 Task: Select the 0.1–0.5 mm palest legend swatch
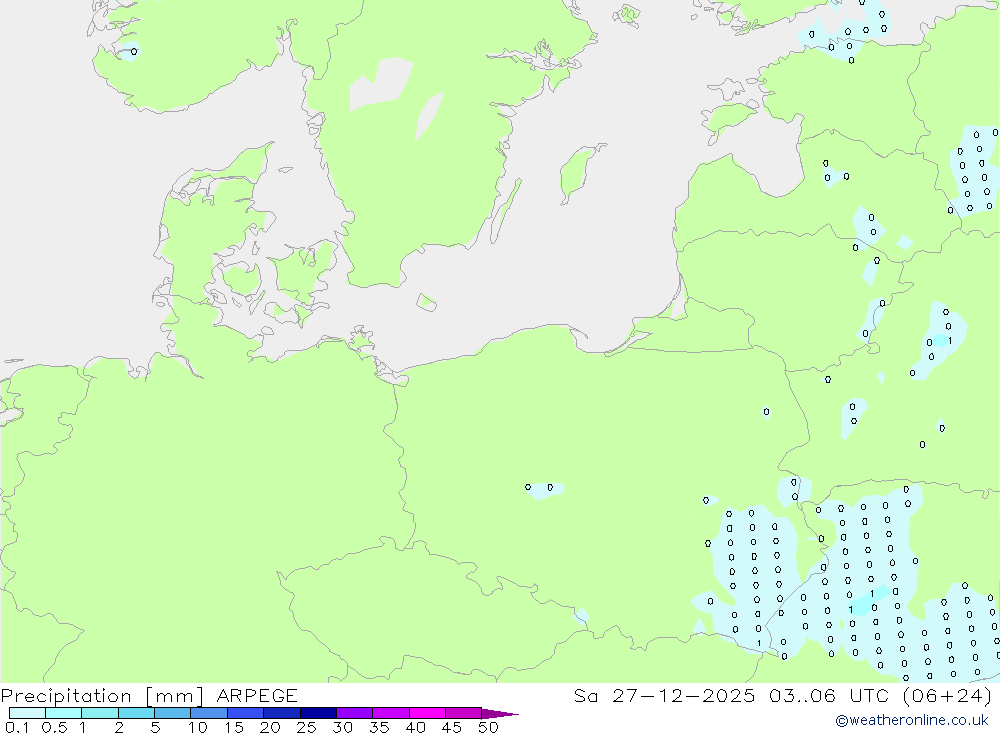pyautogui.click(x=27, y=713)
